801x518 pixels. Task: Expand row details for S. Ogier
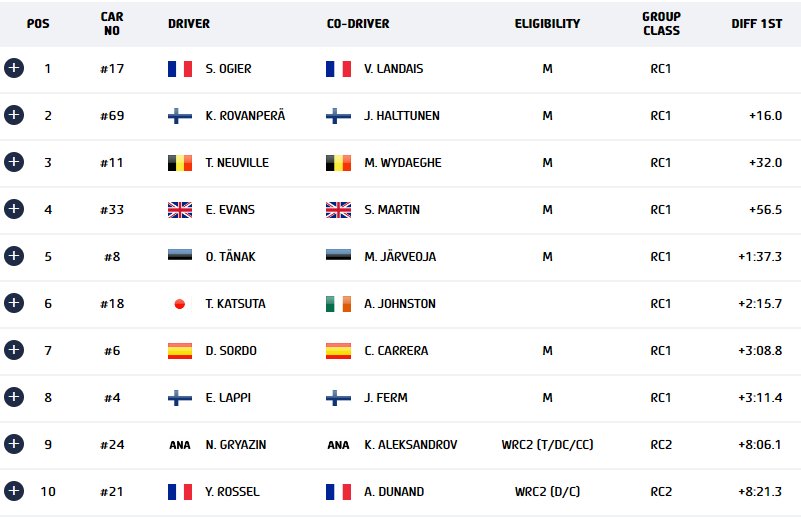[13, 68]
